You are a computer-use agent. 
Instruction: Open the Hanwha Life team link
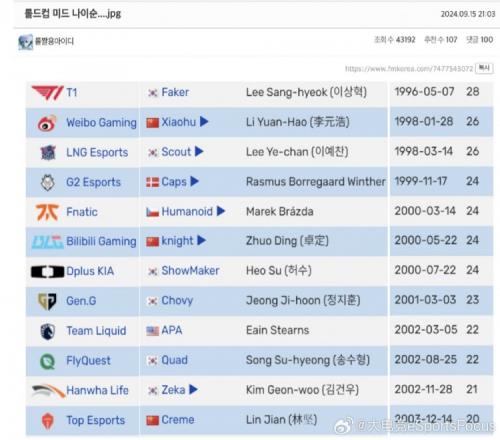click(97, 390)
